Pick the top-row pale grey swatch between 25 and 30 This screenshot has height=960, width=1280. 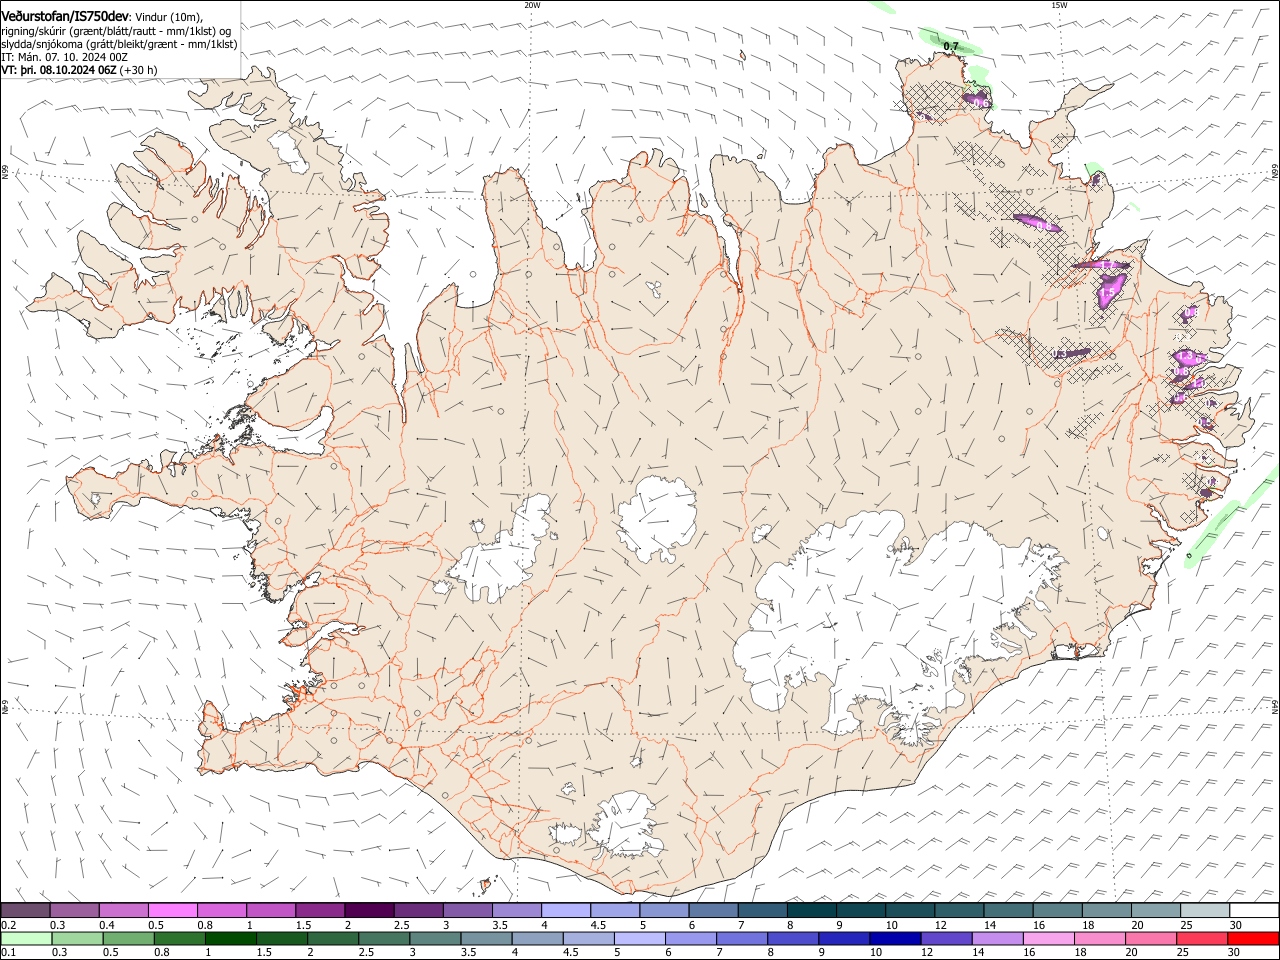click(1204, 910)
